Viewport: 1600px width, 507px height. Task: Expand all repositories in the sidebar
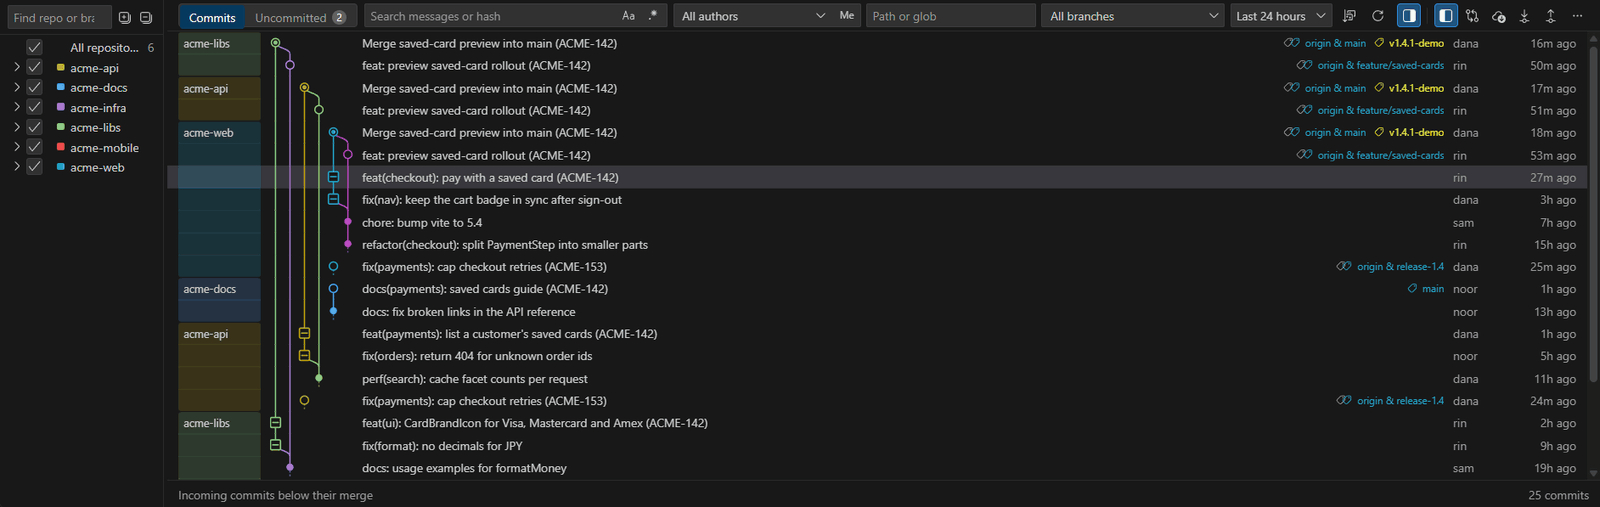pos(124,17)
